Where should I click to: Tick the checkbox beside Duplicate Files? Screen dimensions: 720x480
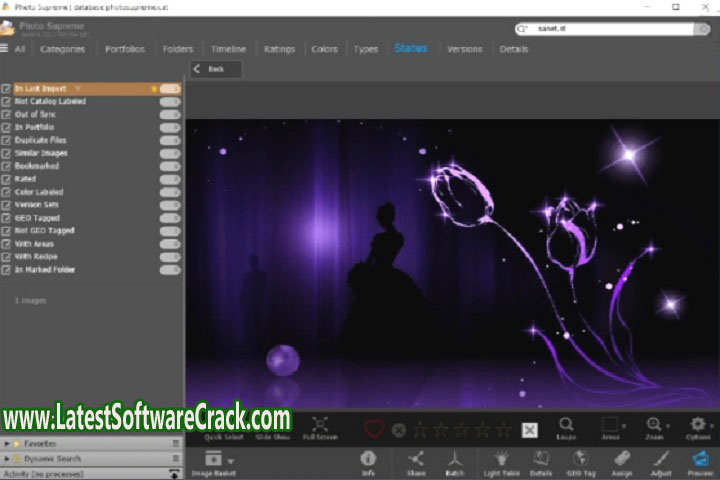6,140
